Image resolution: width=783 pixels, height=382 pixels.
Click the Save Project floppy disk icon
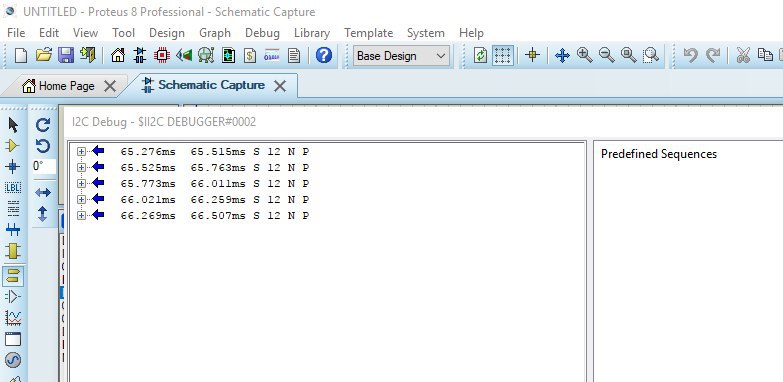tap(66, 55)
